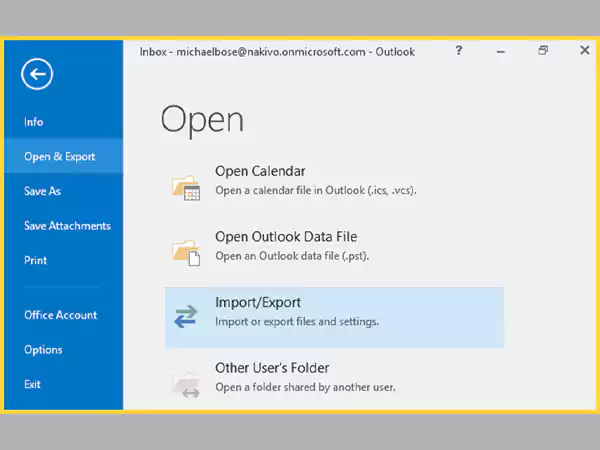Close the Outlook window
Screen dimensions: 600x450
click(584, 50)
